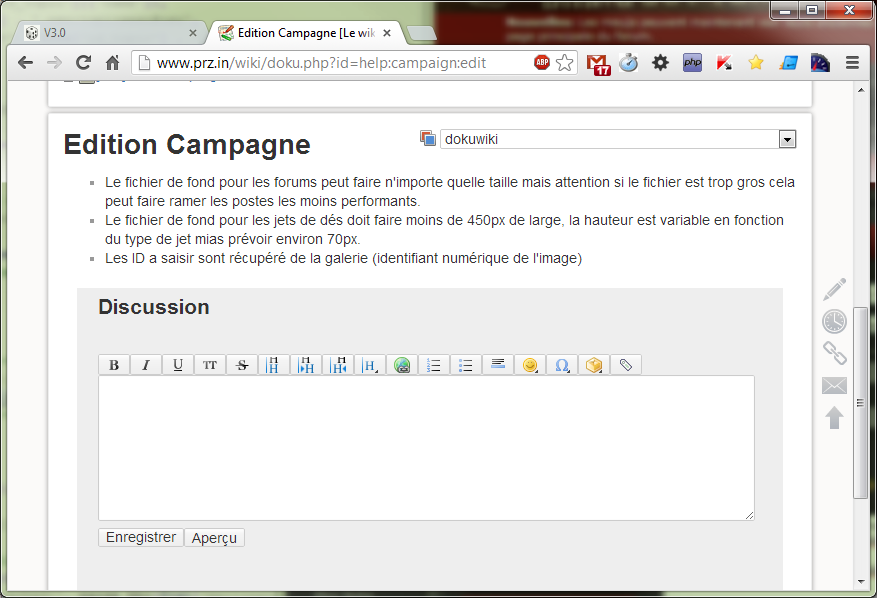Insert a horizontal rule
Viewport: 877px width, 598px height.
[498, 365]
